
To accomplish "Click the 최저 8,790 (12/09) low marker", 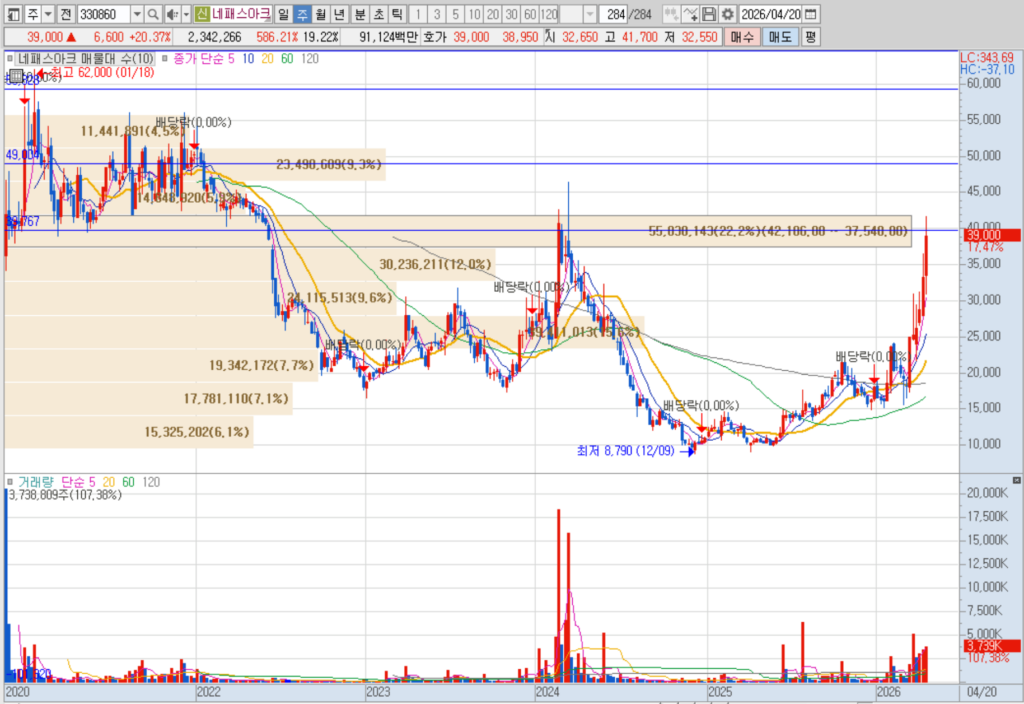I will (626, 451).
